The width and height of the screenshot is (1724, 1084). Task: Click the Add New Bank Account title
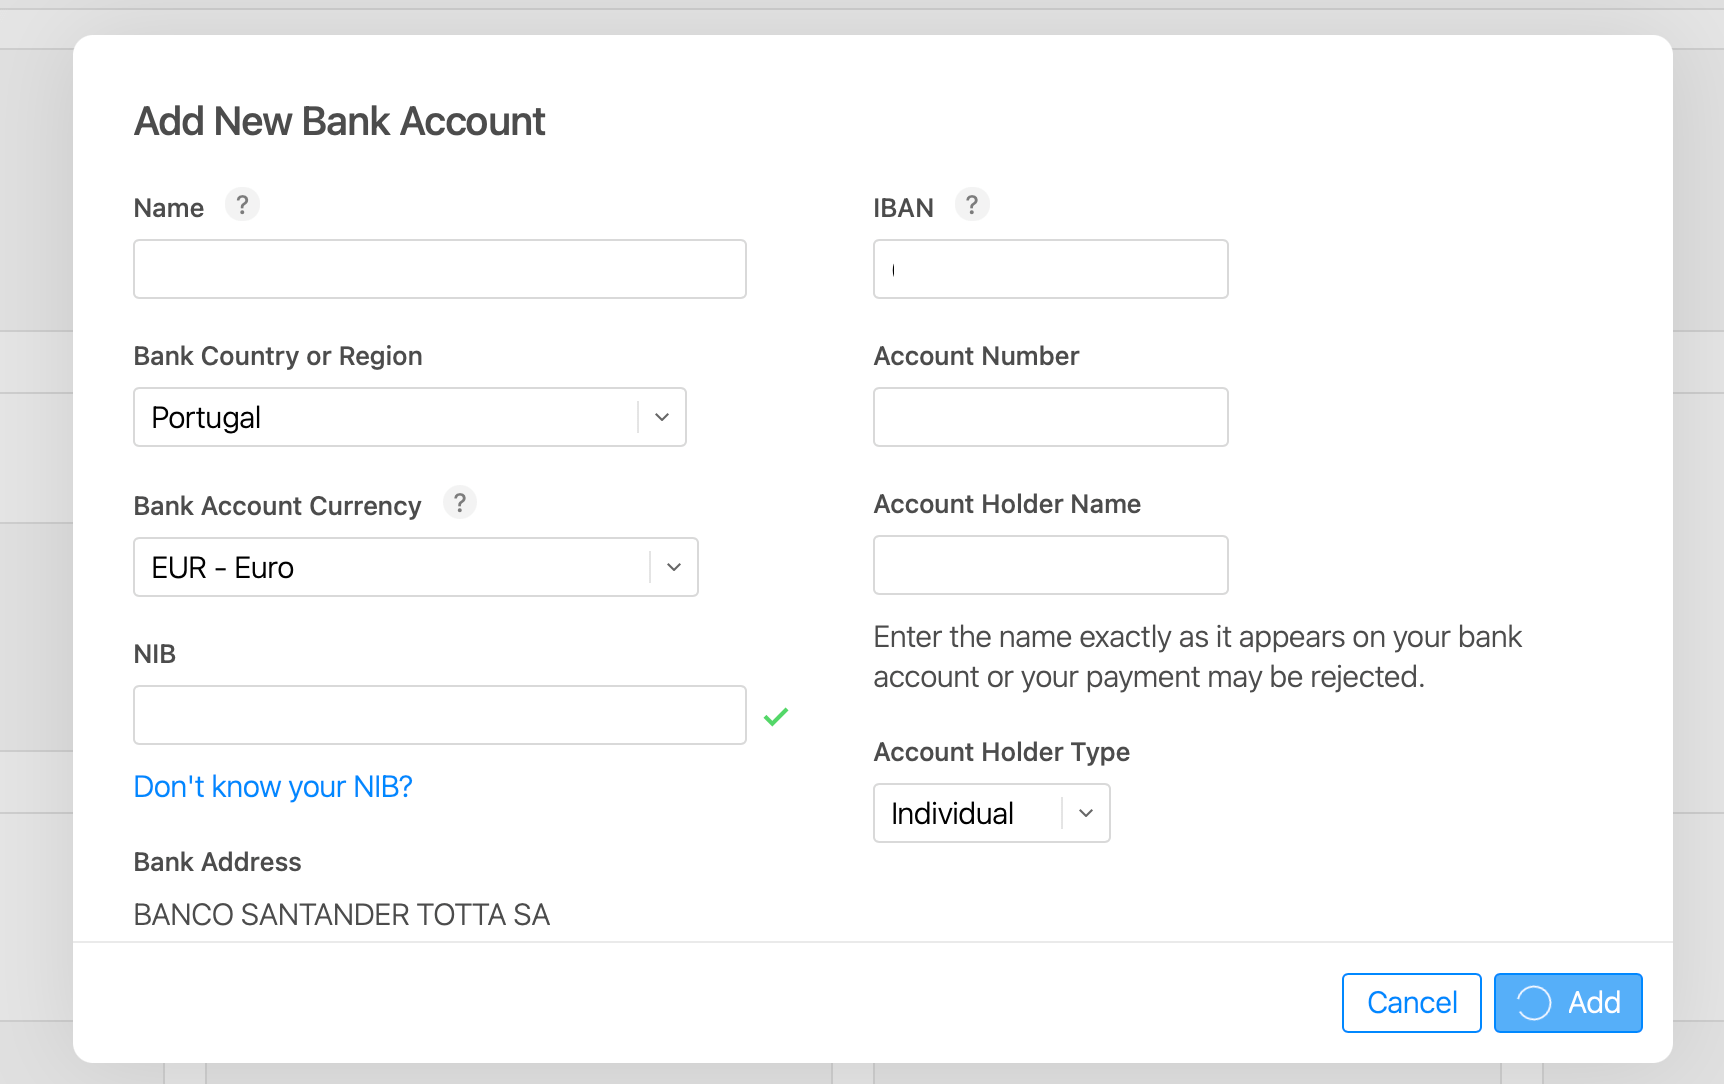[x=339, y=120]
